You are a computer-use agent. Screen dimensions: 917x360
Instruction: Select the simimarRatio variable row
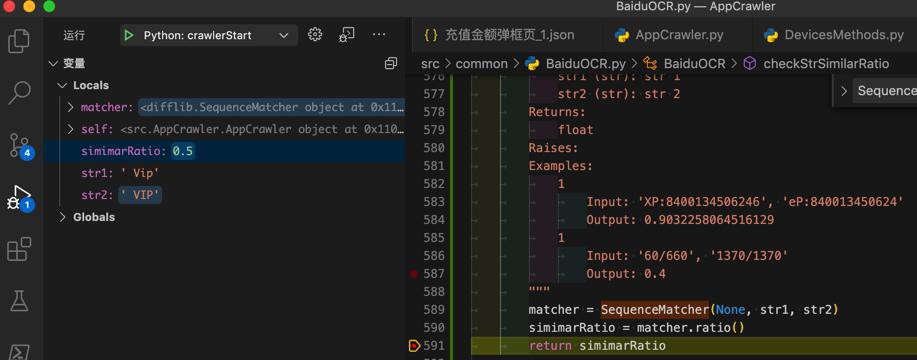(224, 151)
